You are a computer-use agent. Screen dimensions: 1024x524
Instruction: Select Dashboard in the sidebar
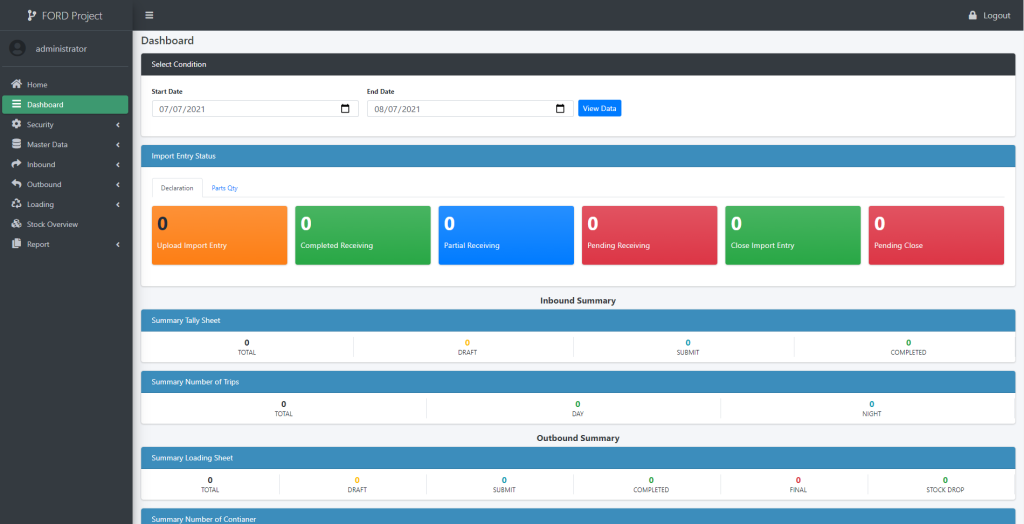click(65, 105)
